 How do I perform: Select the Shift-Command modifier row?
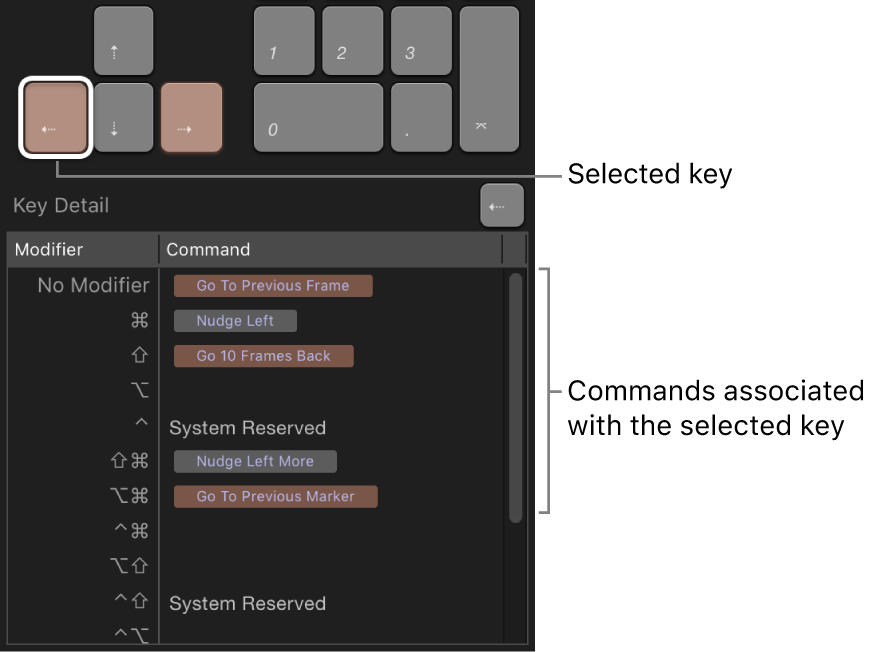pyautogui.click(x=135, y=461)
